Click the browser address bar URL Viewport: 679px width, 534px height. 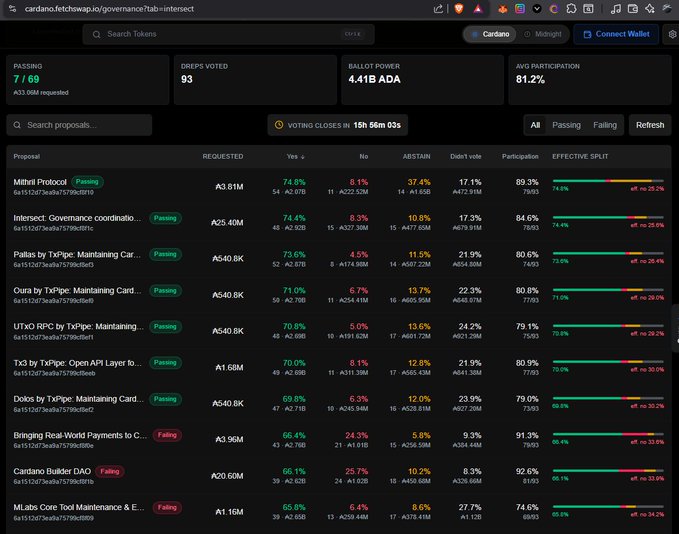pos(109,9)
